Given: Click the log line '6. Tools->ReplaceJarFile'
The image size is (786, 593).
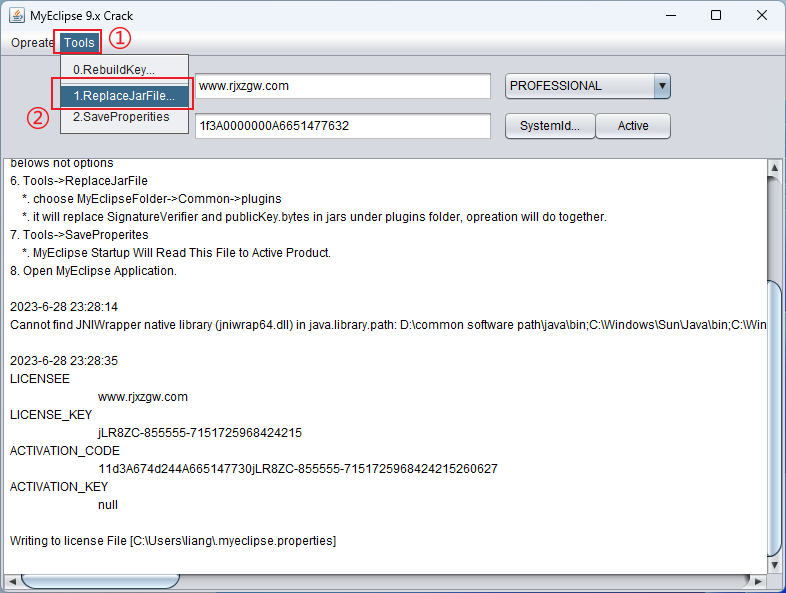Looking at the screenshot, I should click(79, 181).
